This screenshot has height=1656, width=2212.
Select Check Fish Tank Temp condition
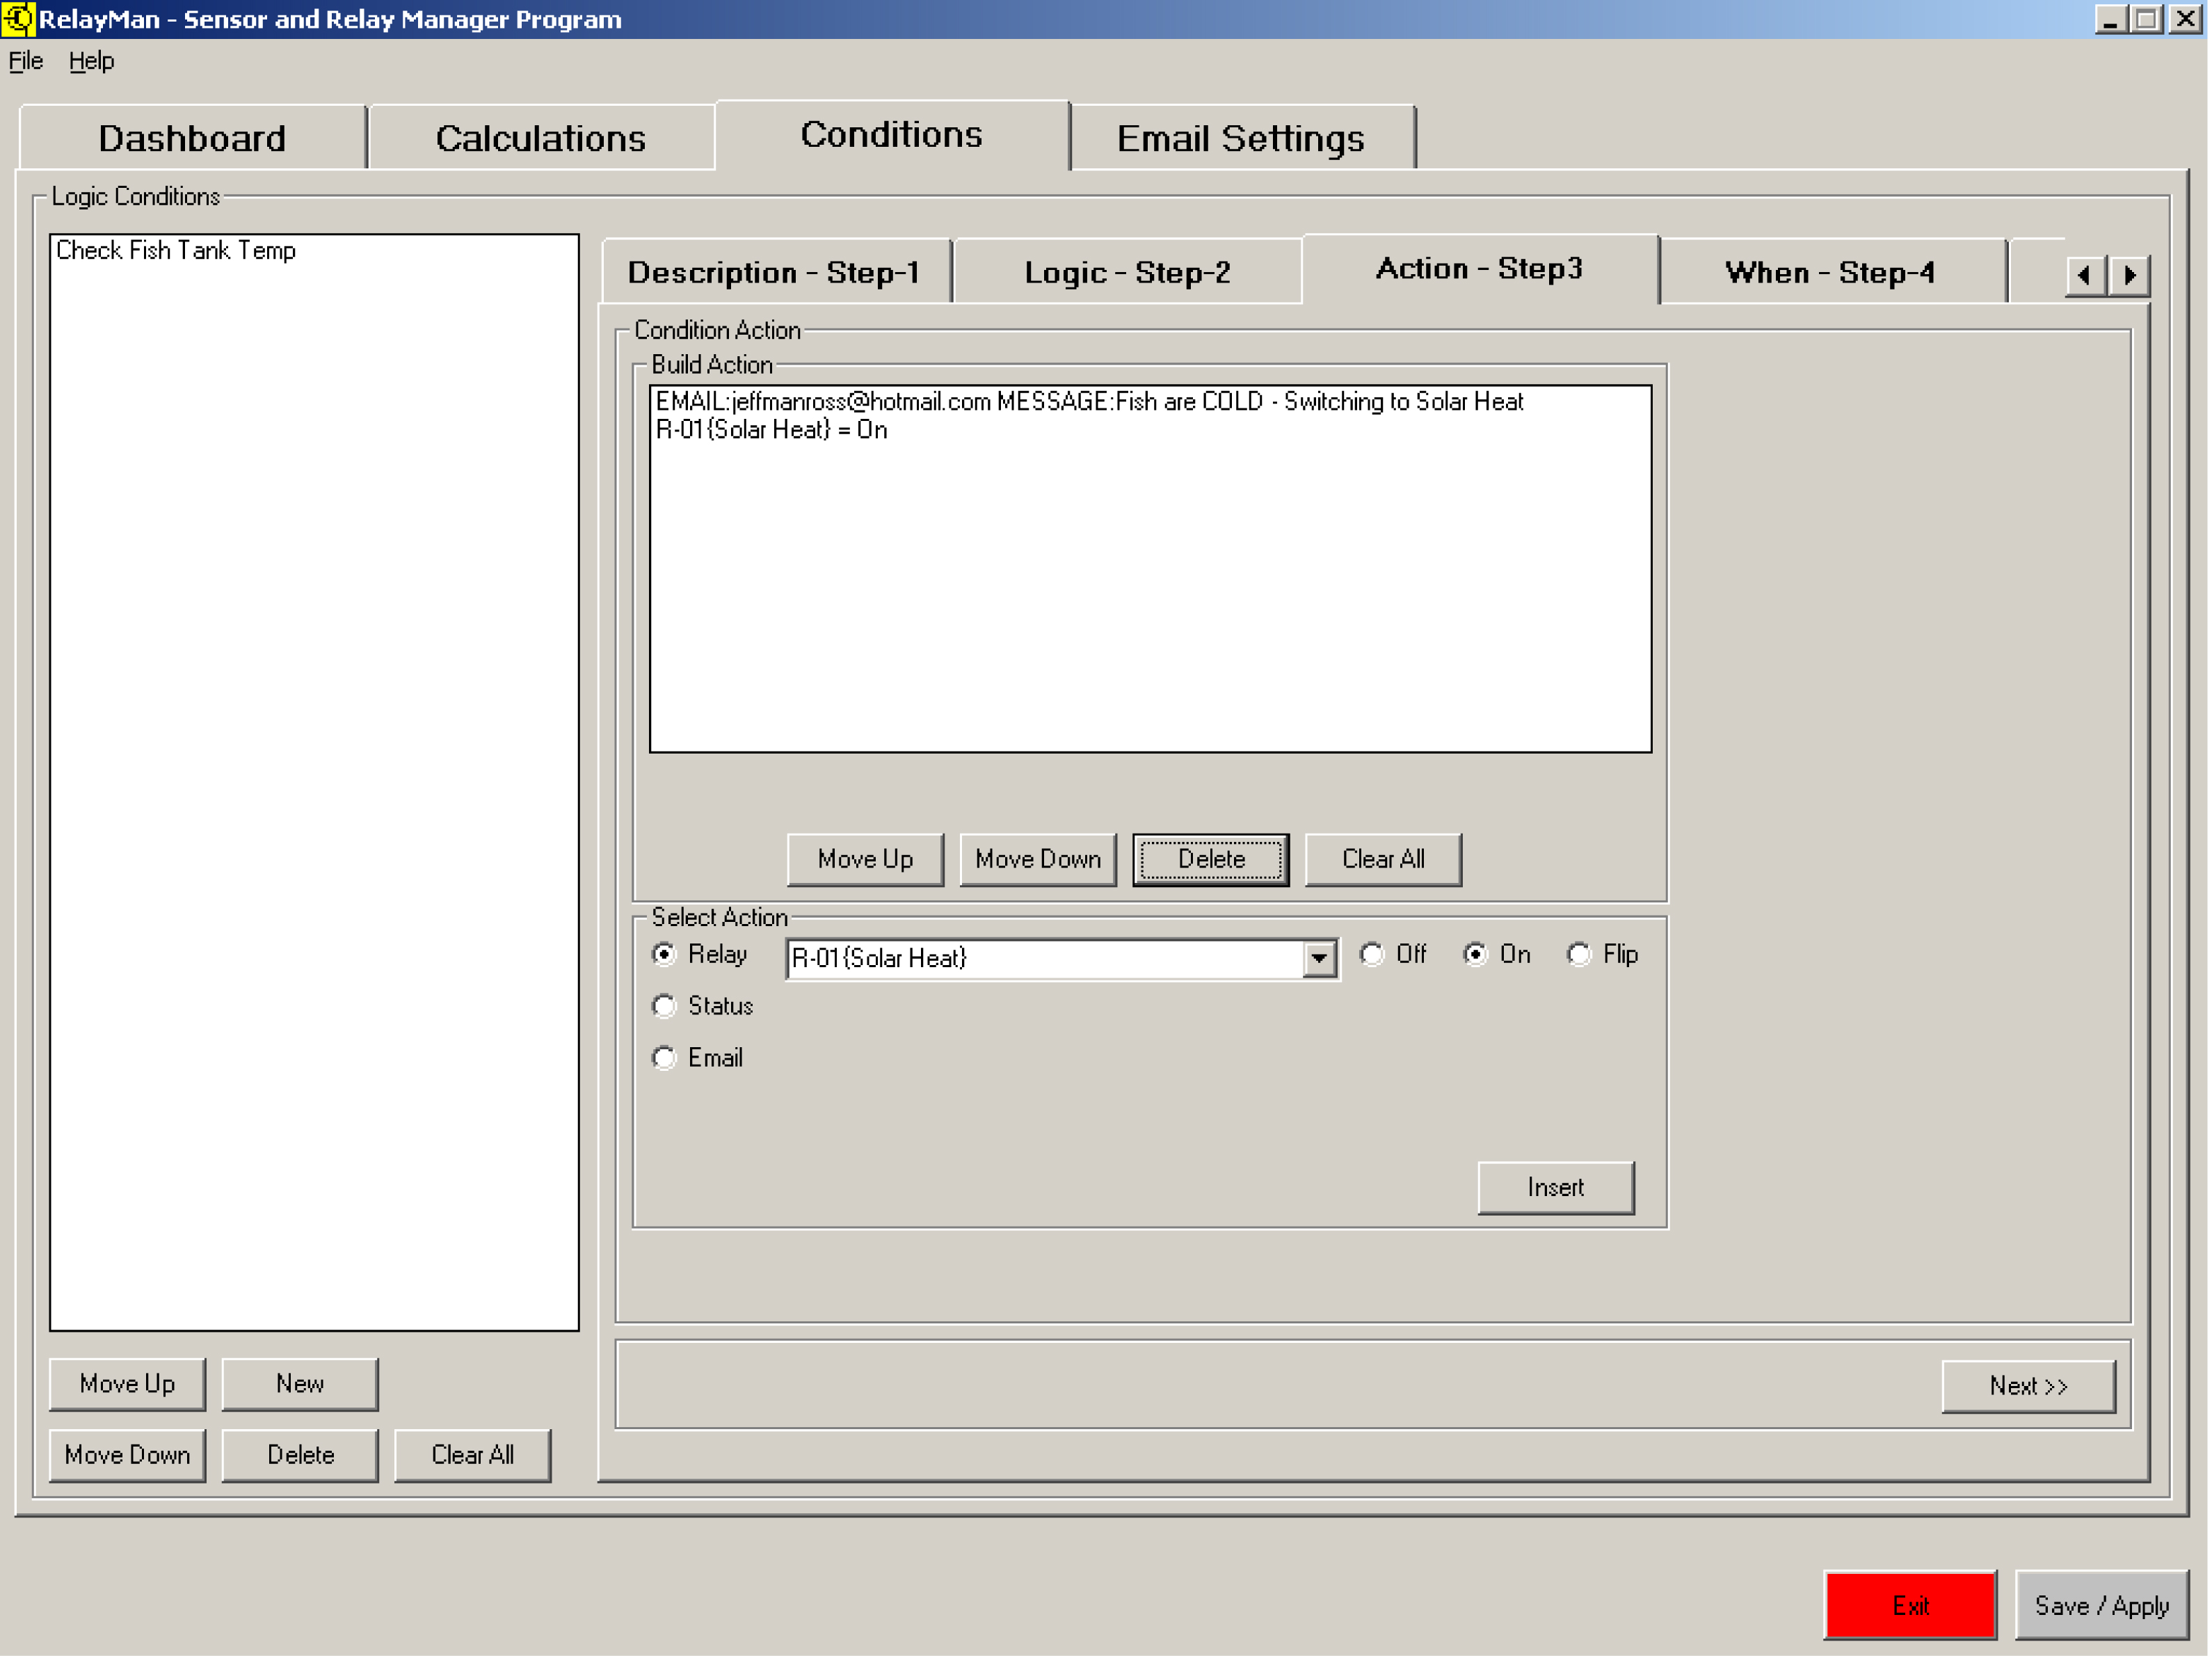pyautogui.click(x=176, y=250)
